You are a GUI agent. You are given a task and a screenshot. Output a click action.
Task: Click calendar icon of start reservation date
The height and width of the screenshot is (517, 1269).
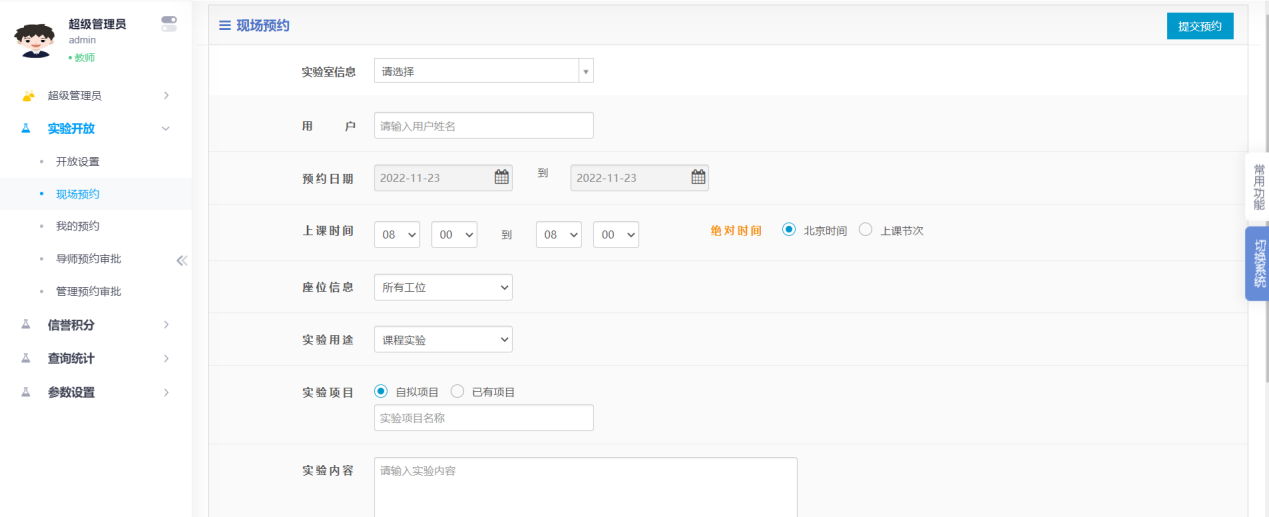[x=501, y=178]
